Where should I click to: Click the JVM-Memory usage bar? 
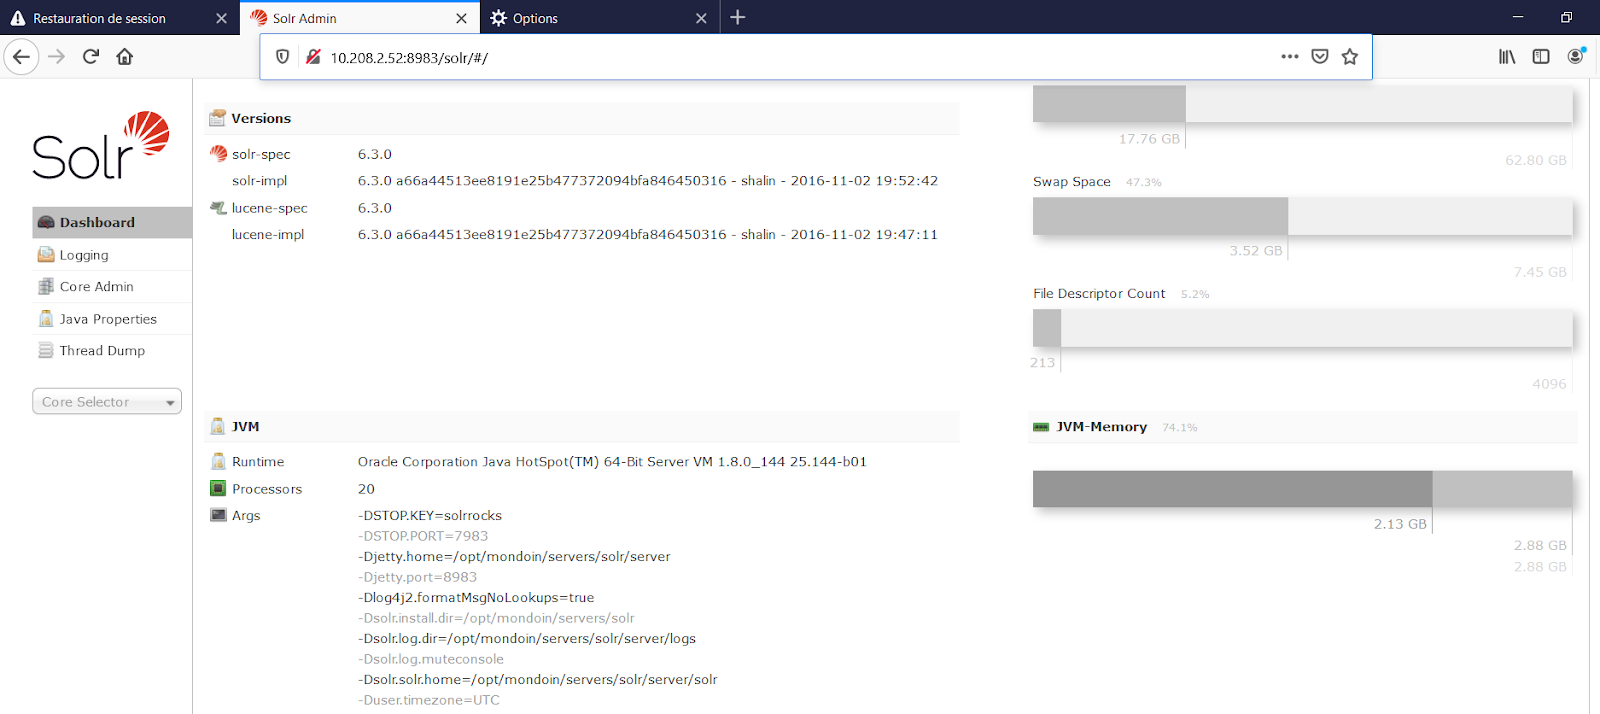[1301, 489]
